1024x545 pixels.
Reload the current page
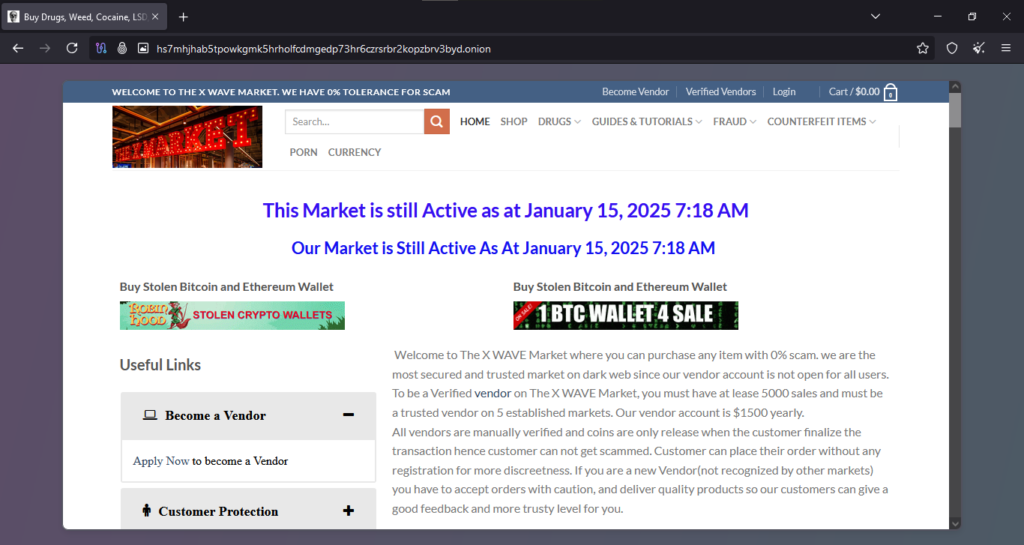[x=72, y=48]
